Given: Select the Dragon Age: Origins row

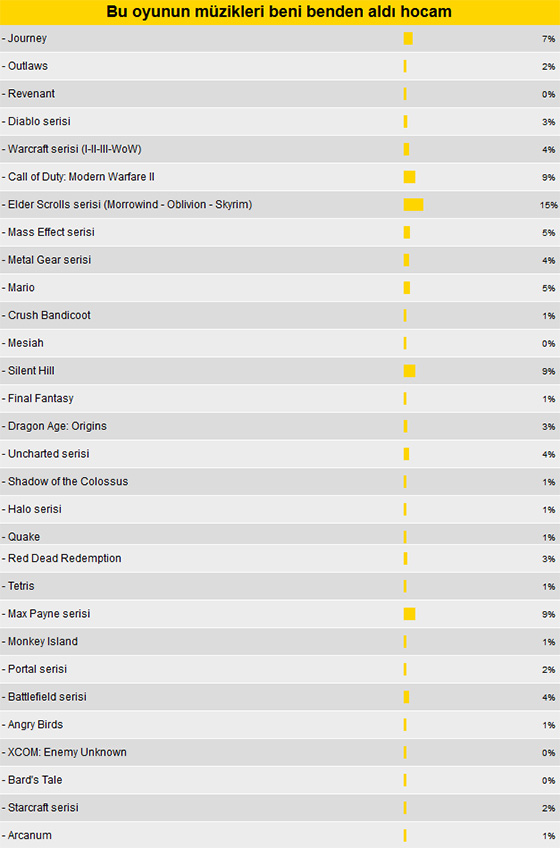Looking at the screenshot, I should coord(280,426).
